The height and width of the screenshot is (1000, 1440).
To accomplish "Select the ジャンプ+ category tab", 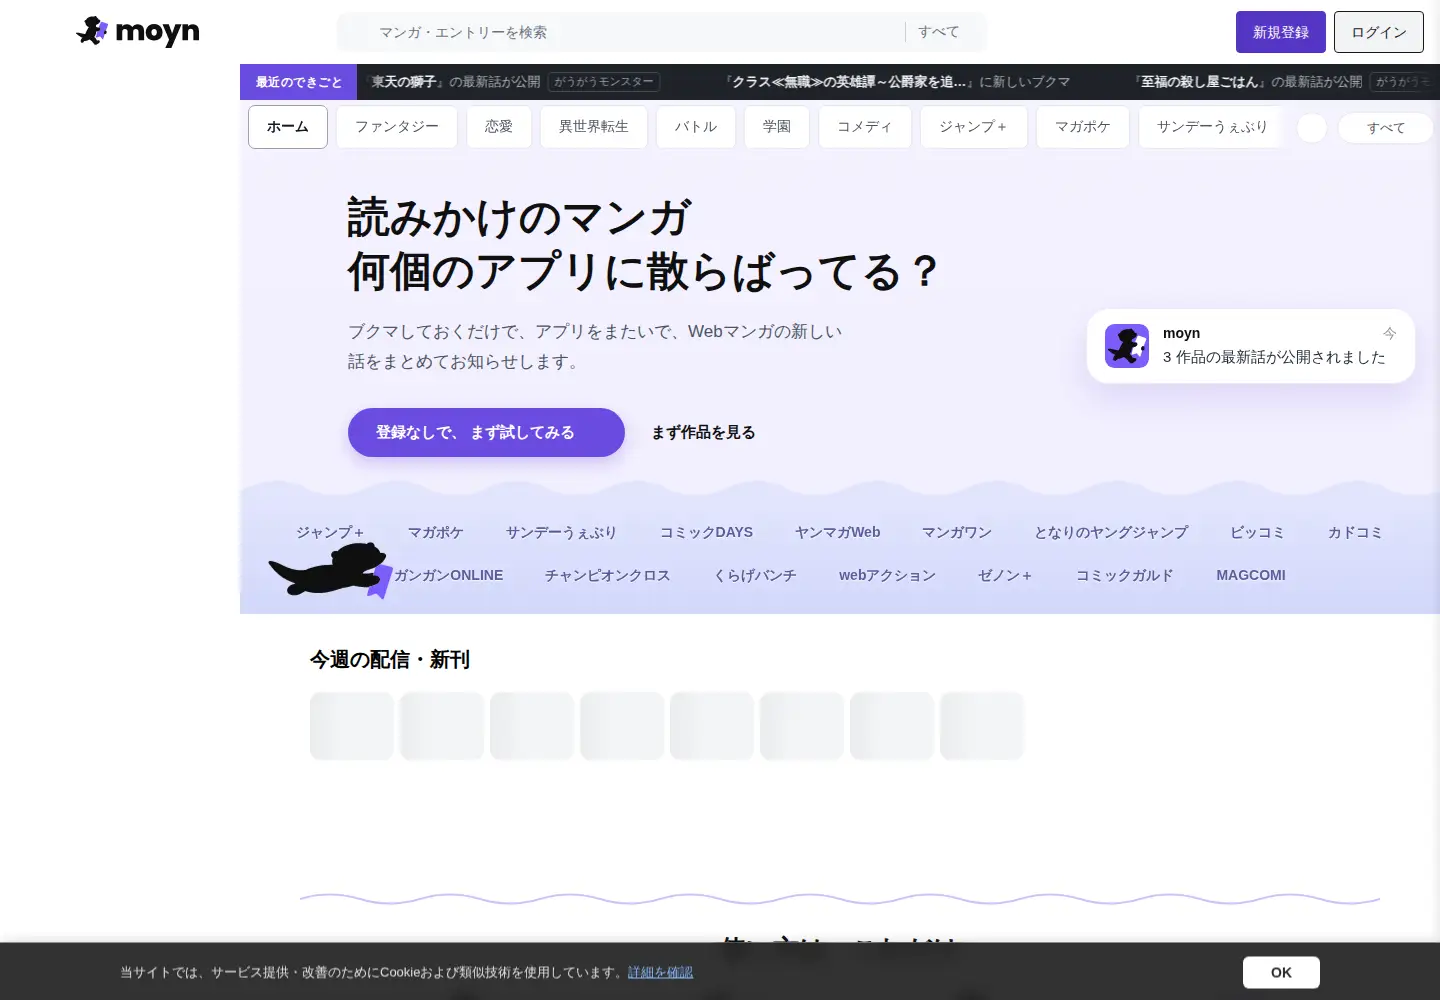I will [974, 127].
